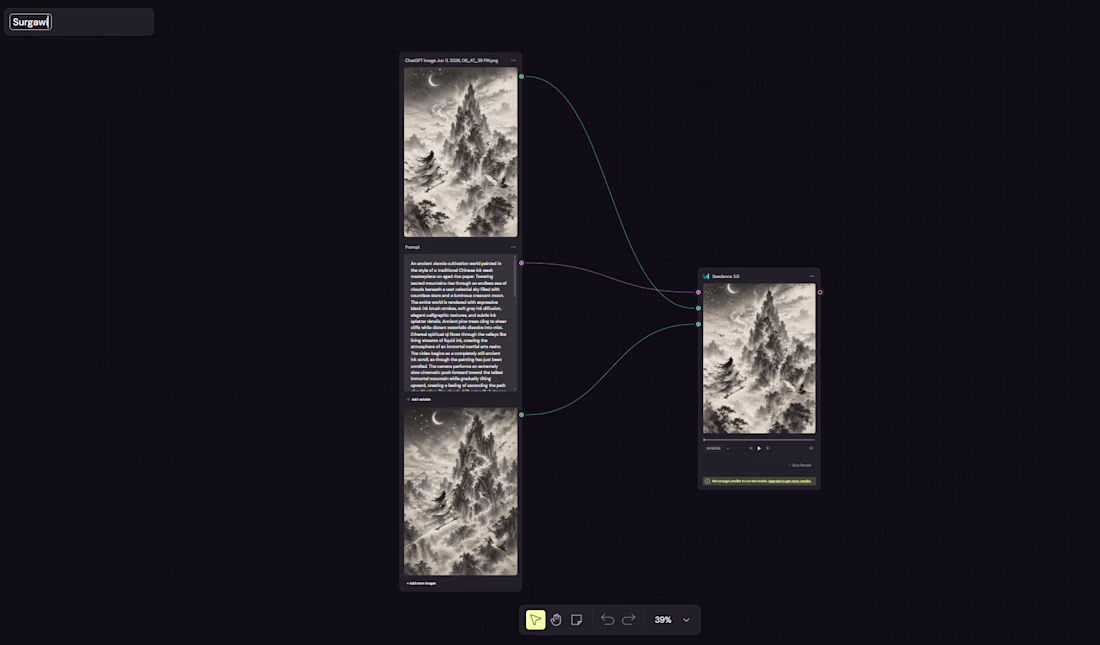Screen dimensions: 1100x645
Task: Click the Run Model button
Action: pos(800,465)
